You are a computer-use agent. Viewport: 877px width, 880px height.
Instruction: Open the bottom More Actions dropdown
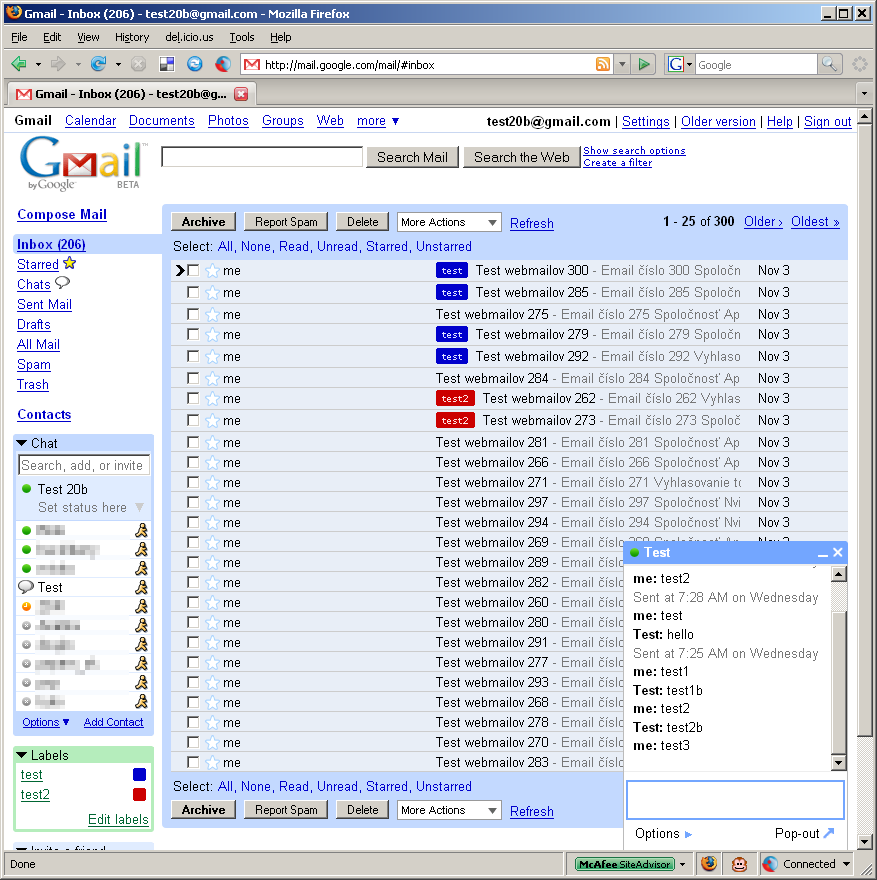tap(449, 810)
